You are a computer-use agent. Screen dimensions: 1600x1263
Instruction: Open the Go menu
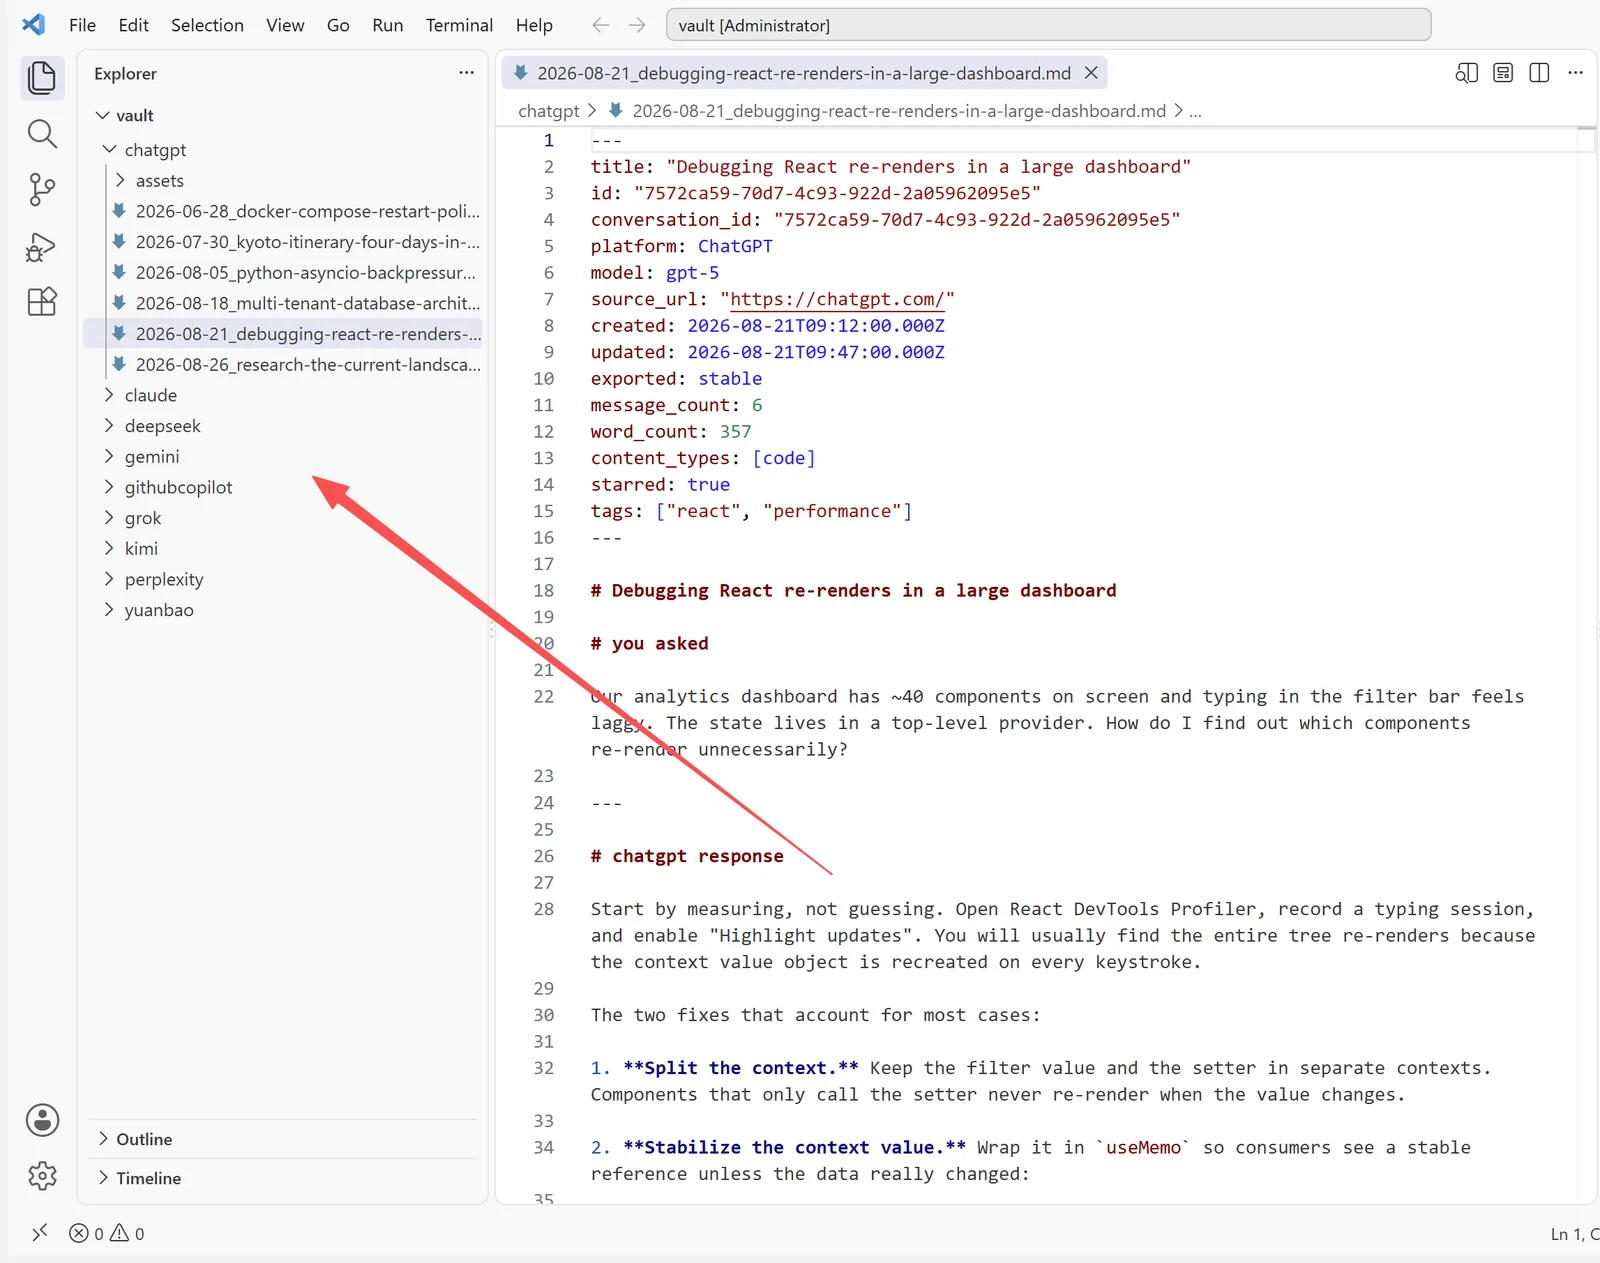coord(338,25)
